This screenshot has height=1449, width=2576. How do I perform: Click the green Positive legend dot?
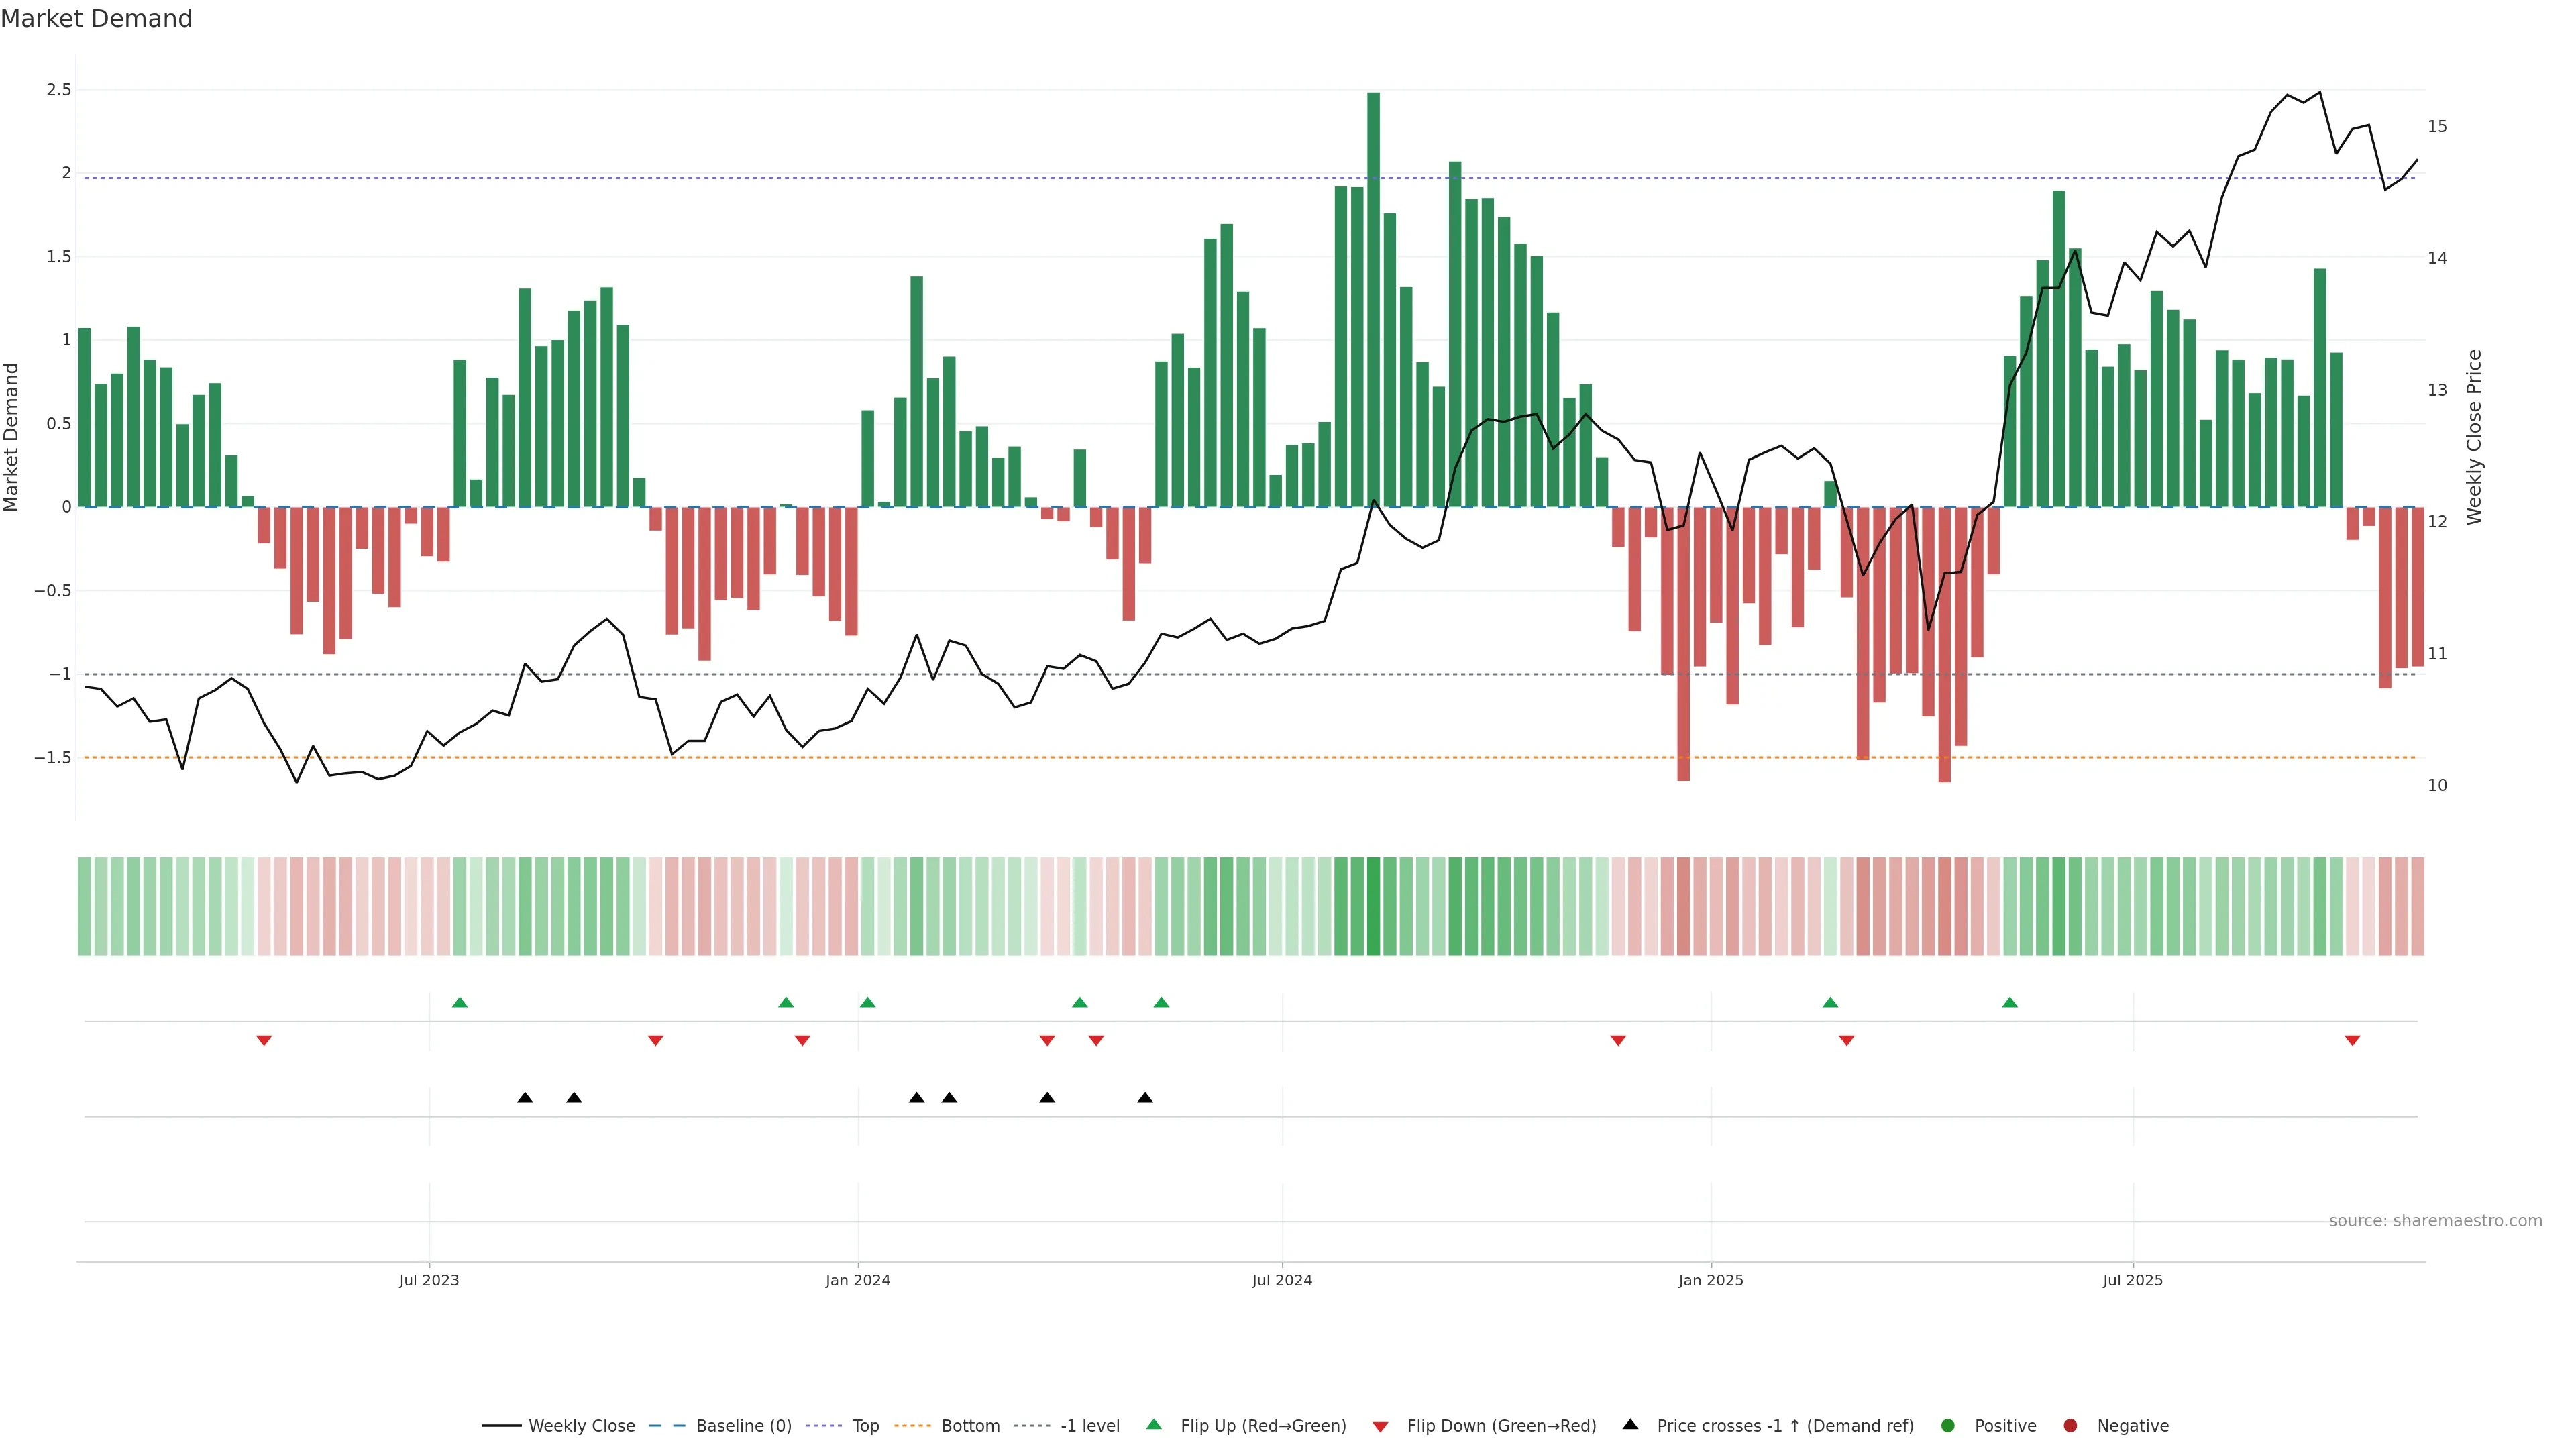click(x=1947, y=1425)
